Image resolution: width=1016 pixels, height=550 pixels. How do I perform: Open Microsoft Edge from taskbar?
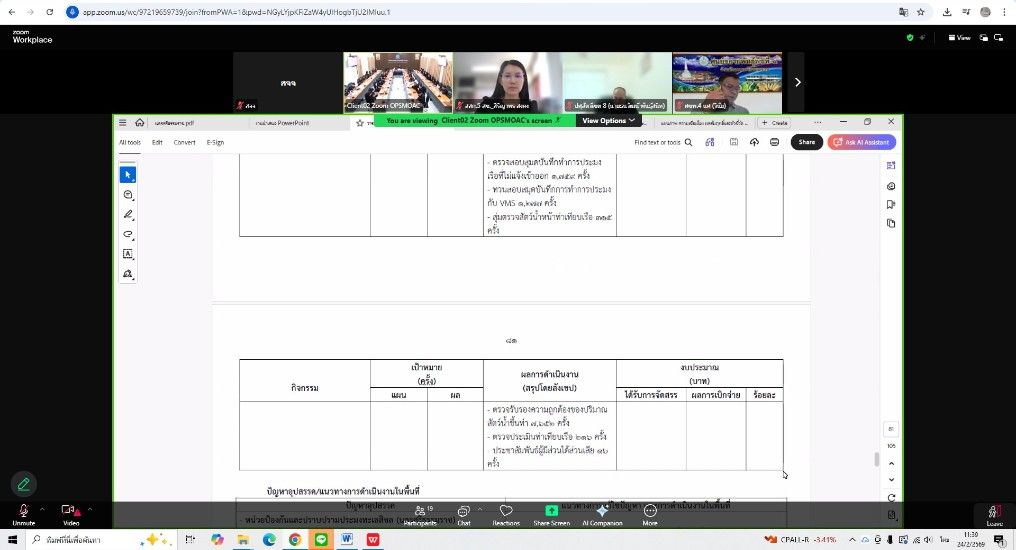click(269, 540)
